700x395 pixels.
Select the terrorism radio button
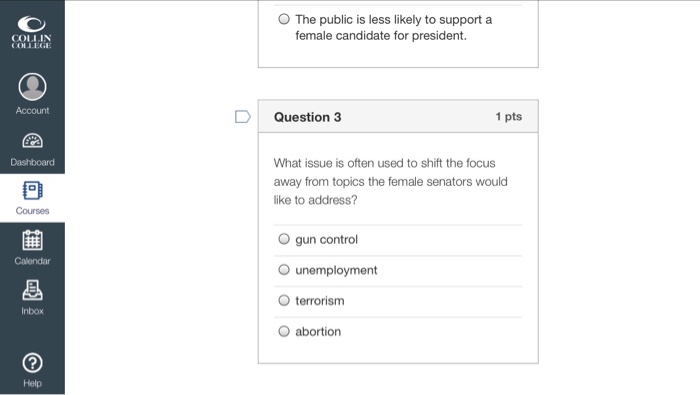[x=284, y=300]
